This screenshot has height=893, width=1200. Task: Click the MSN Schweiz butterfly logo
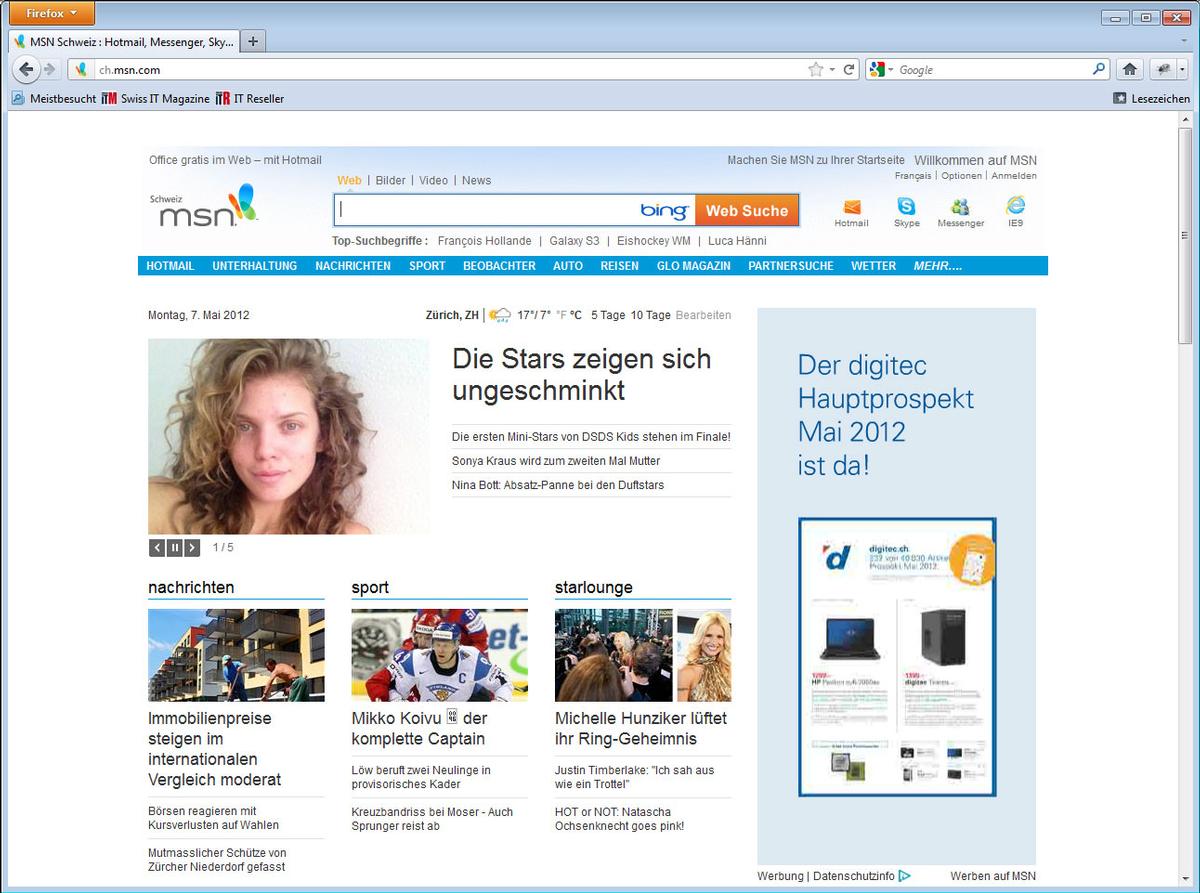(x=204, y=207)
